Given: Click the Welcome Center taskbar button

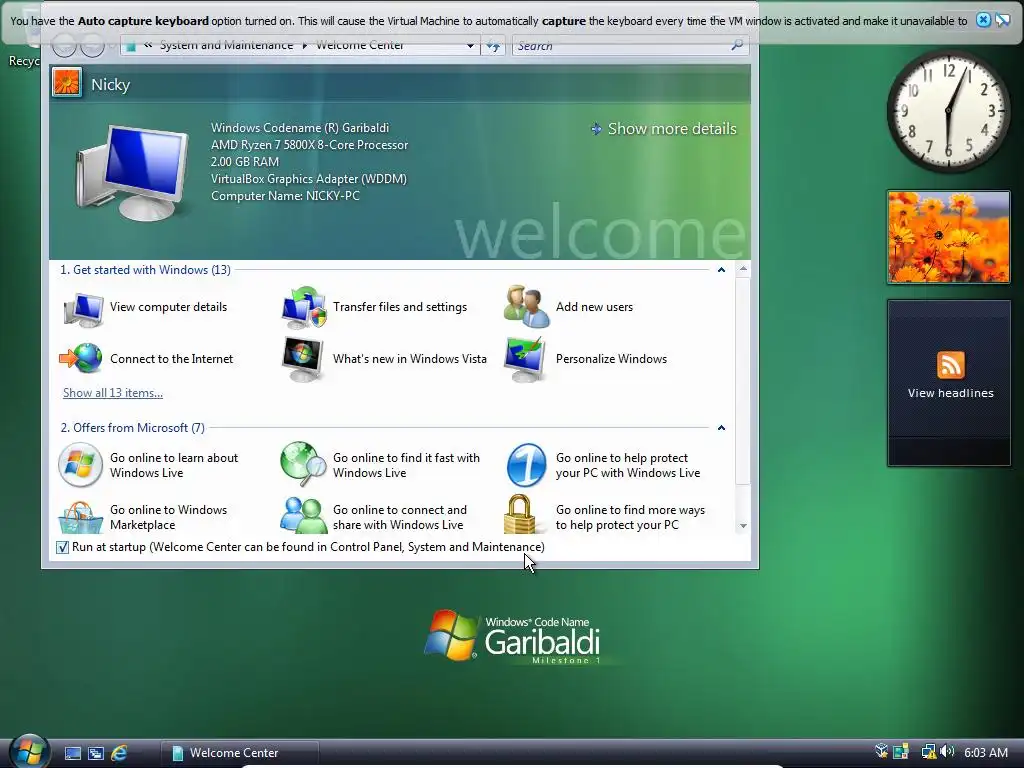Looking at the screenshot, I should [239, 753].
